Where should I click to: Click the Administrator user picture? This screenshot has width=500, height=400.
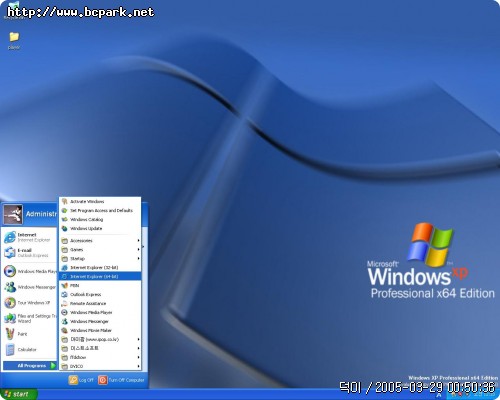coord(13,214)
